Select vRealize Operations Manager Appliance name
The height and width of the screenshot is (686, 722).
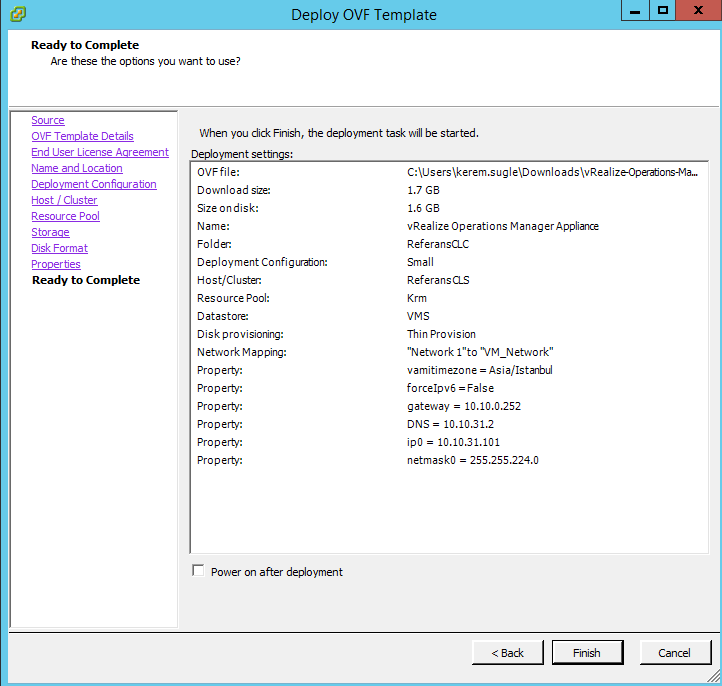tap(503, 226)
